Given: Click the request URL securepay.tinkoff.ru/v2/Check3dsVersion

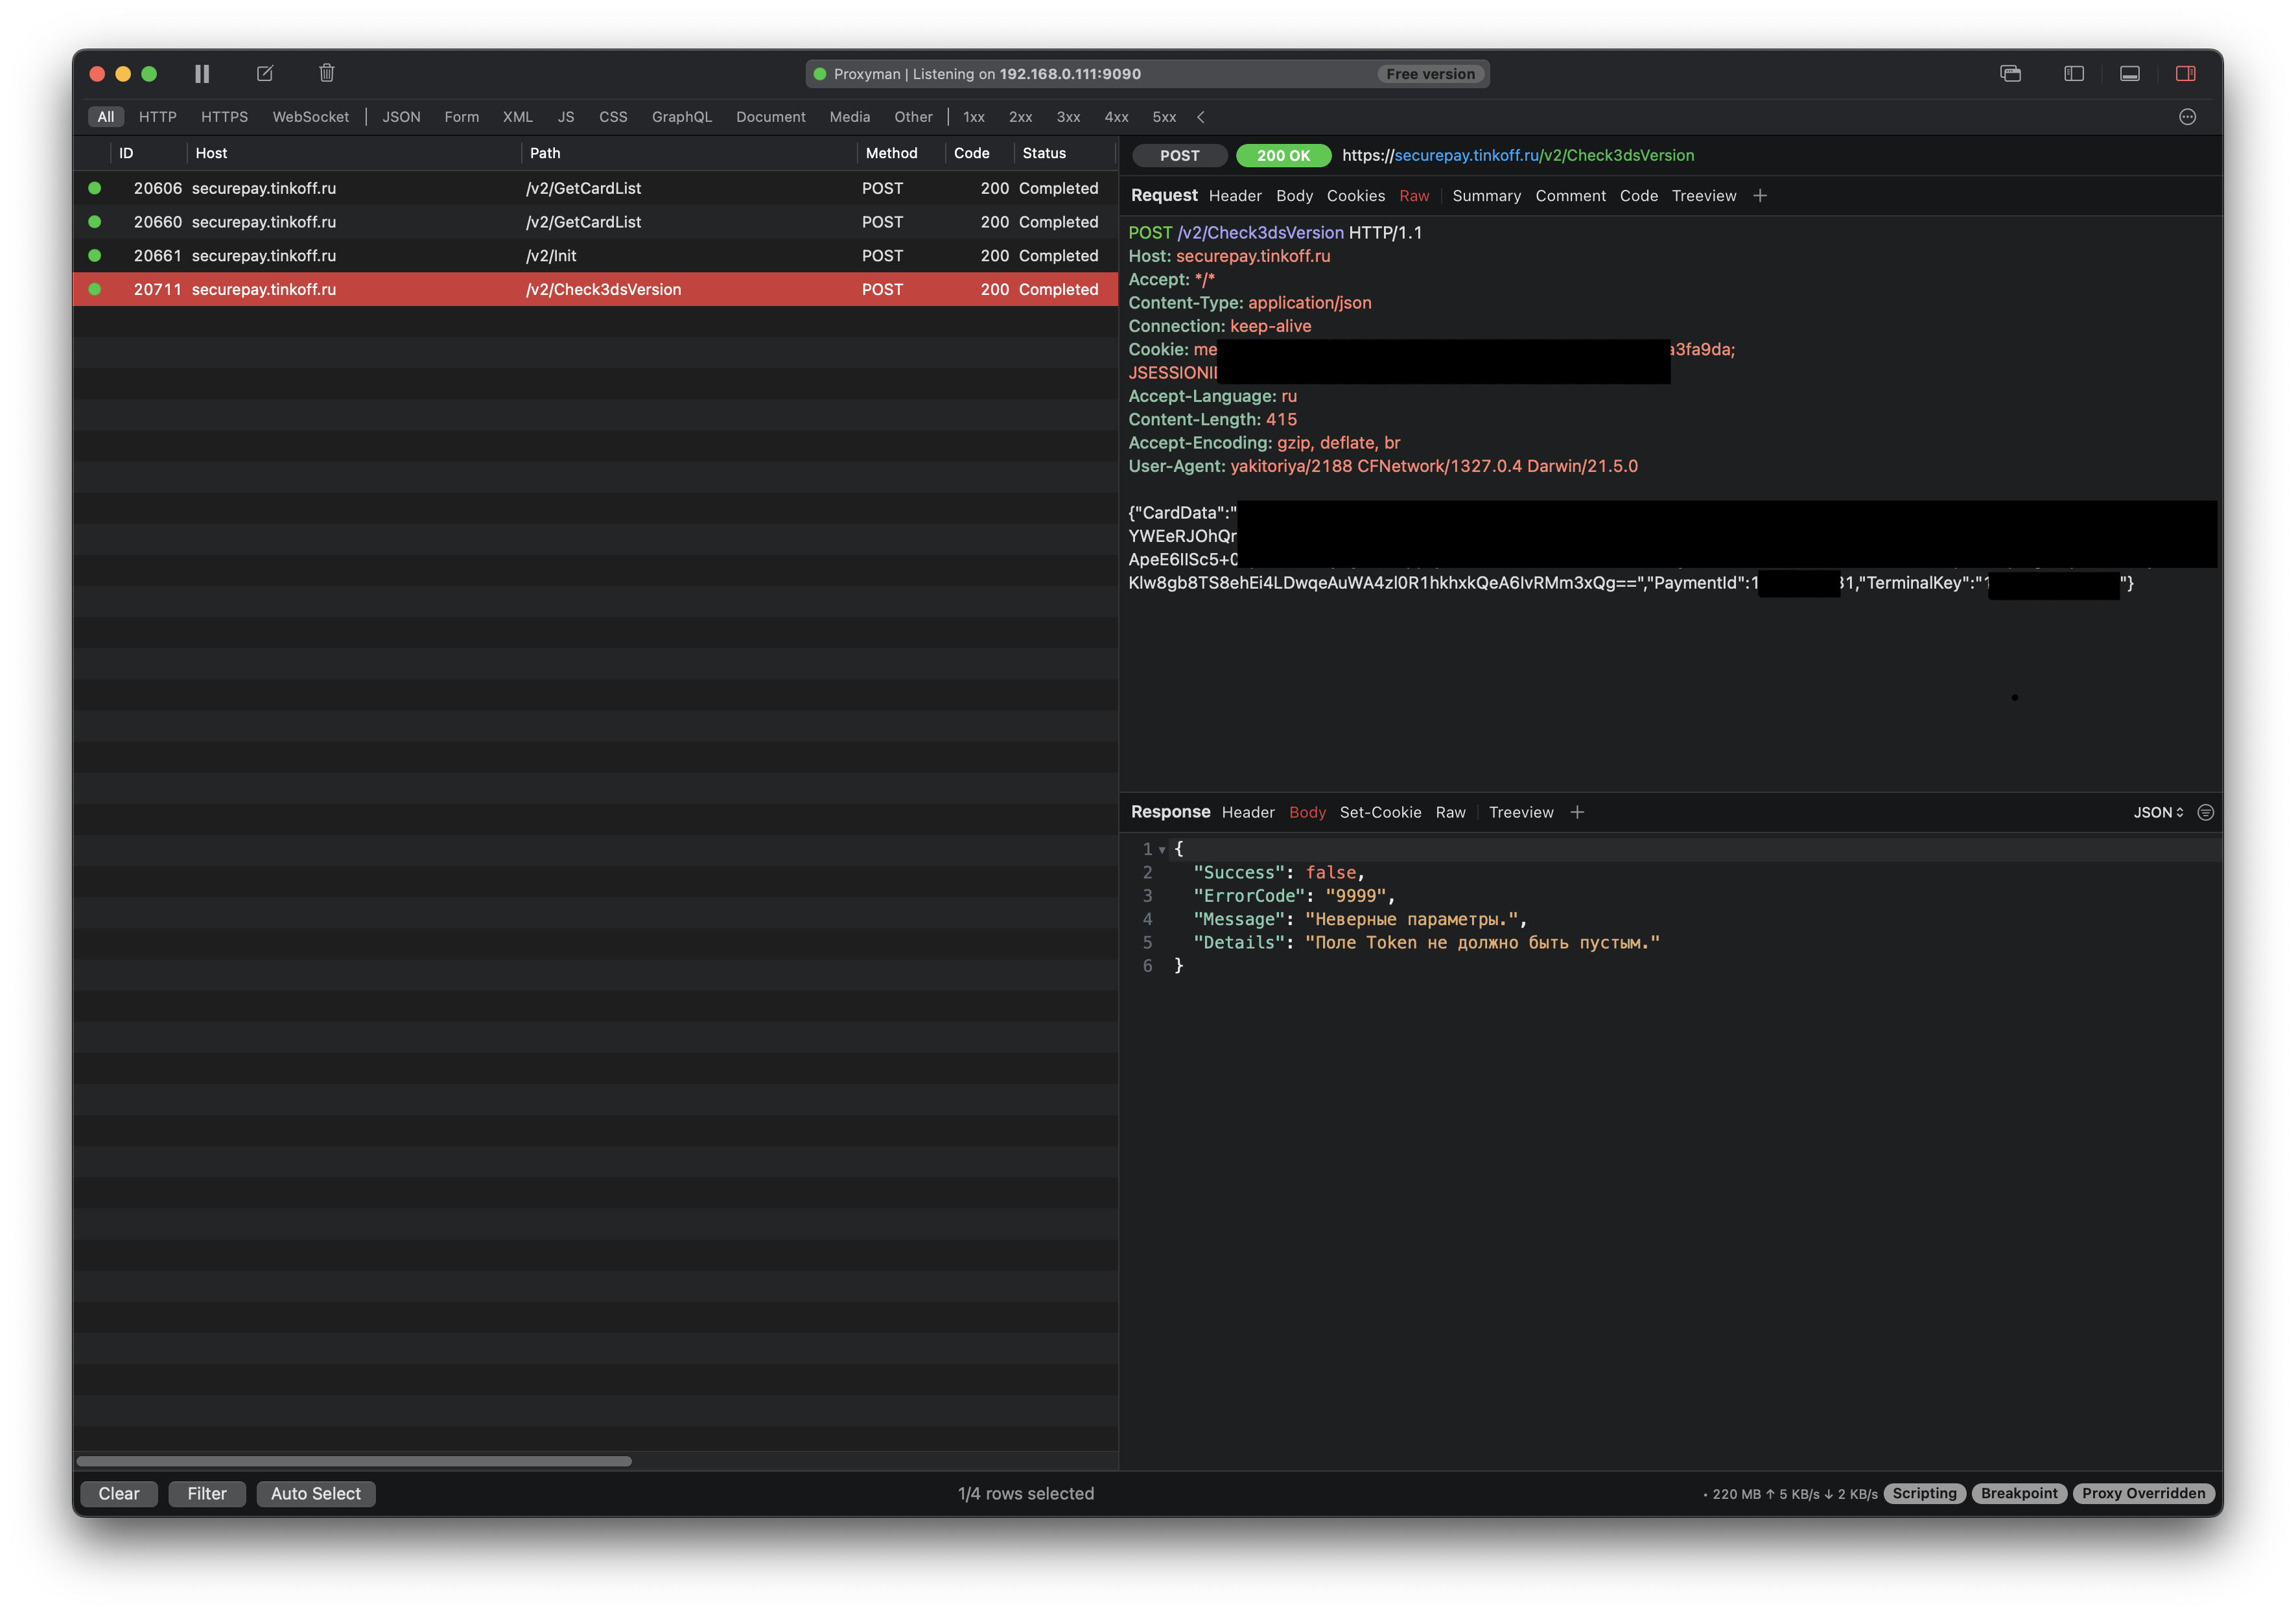Looking at the screenshot, I should click(1518, 156).
